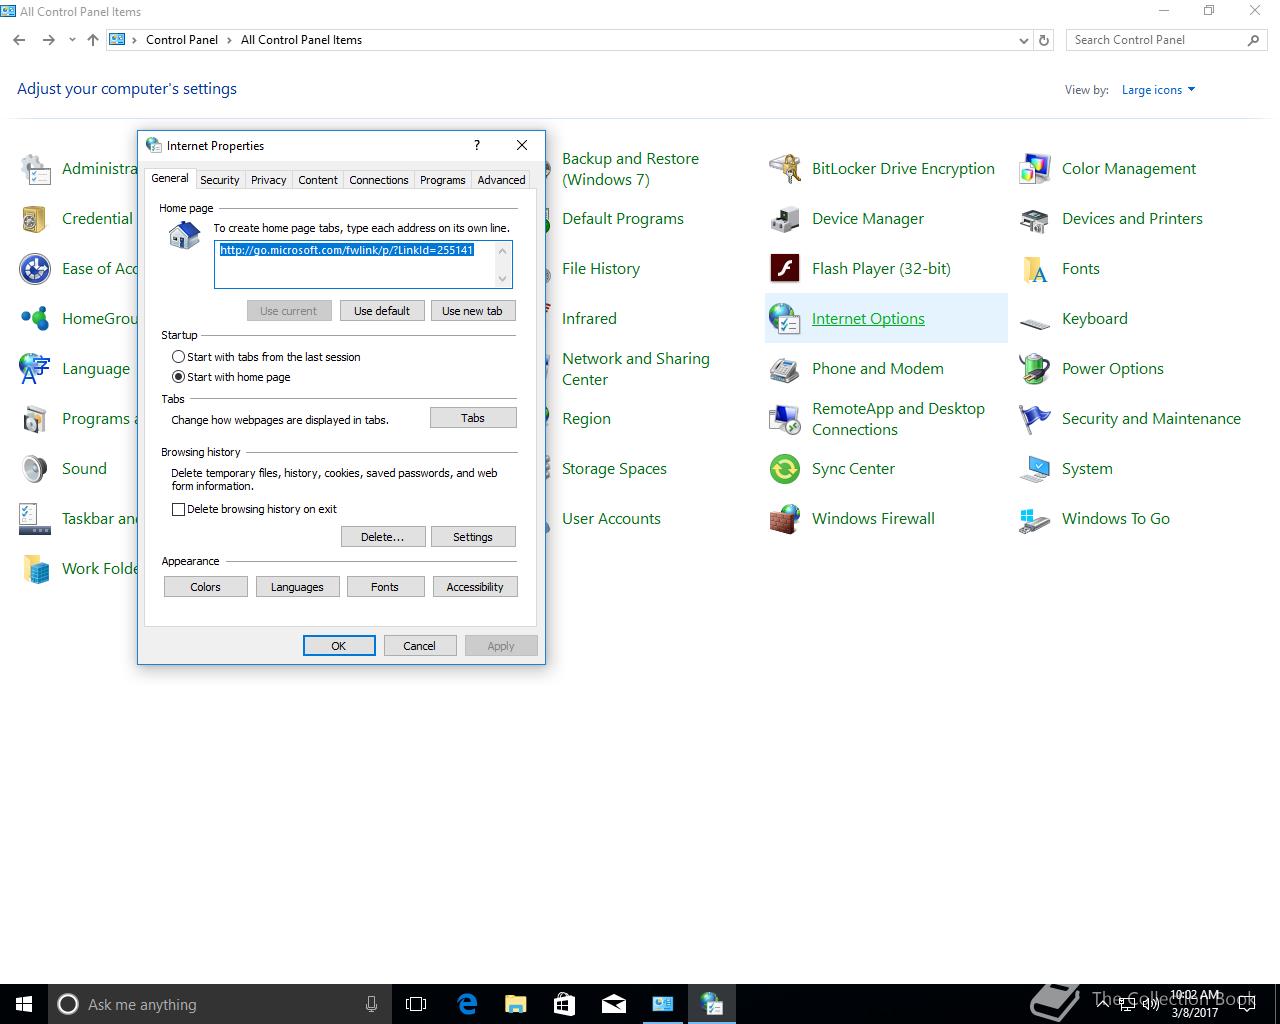Open the Accessibility button

[475, 587]
